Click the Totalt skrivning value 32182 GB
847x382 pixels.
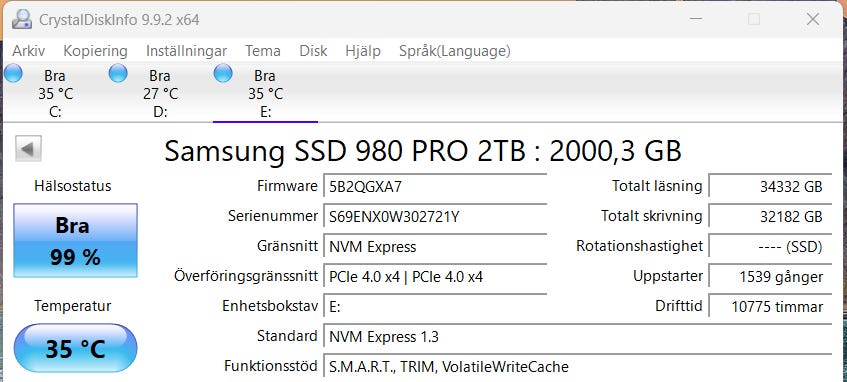coord(770,217)
